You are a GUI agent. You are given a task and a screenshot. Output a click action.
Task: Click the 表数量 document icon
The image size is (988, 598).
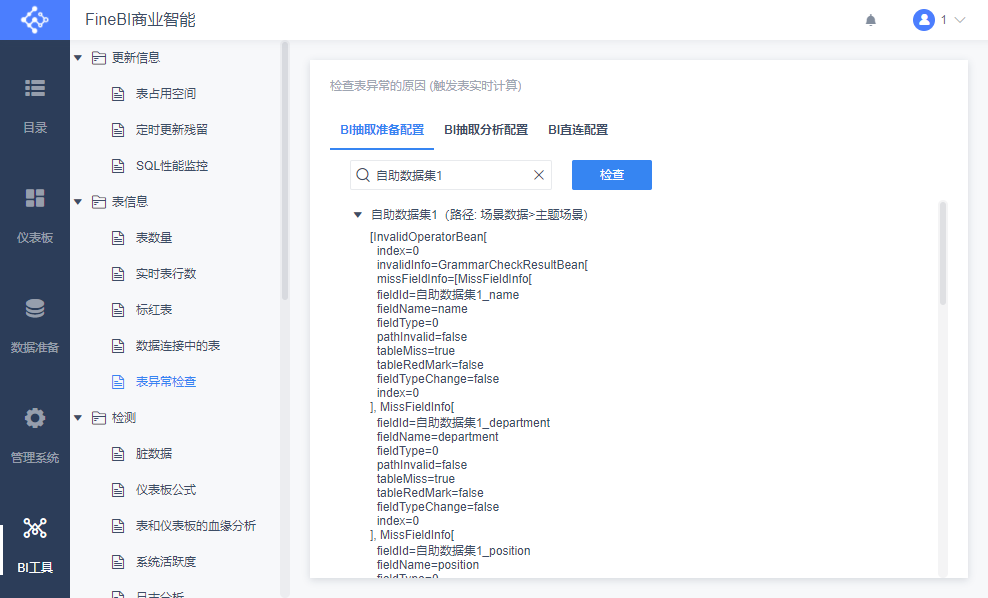tap(118, 238)
